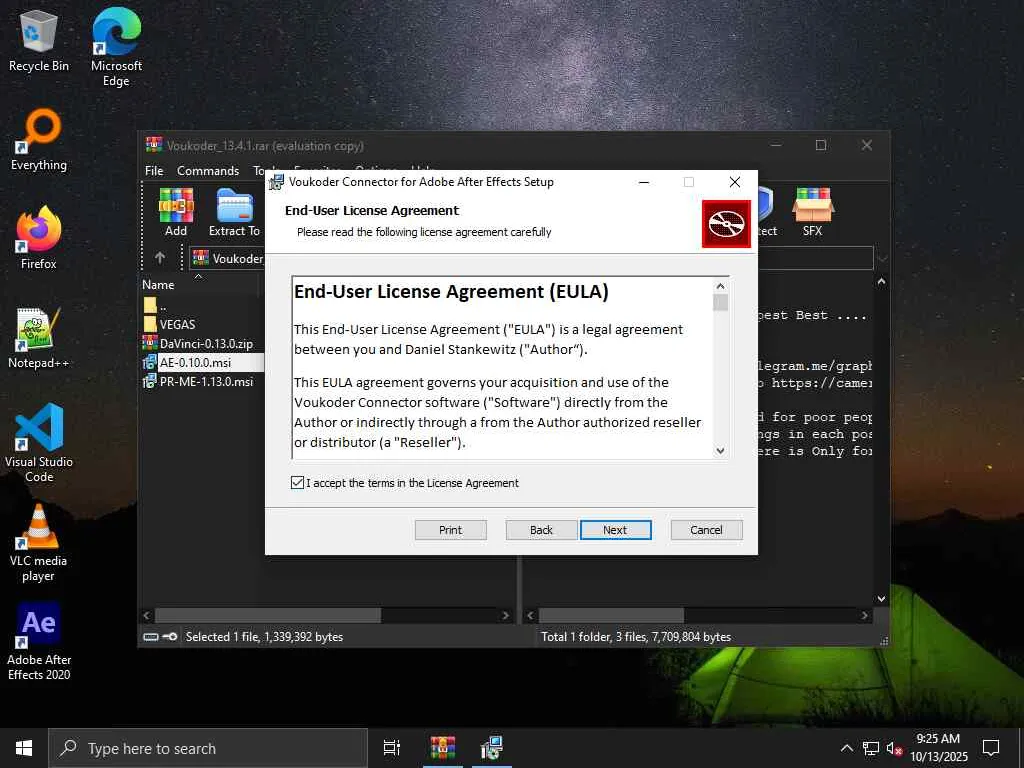This screenshot has height=768, width=1024.
Task: Select the Notepad++ desktop icon
Action: (x=39, y=337)
